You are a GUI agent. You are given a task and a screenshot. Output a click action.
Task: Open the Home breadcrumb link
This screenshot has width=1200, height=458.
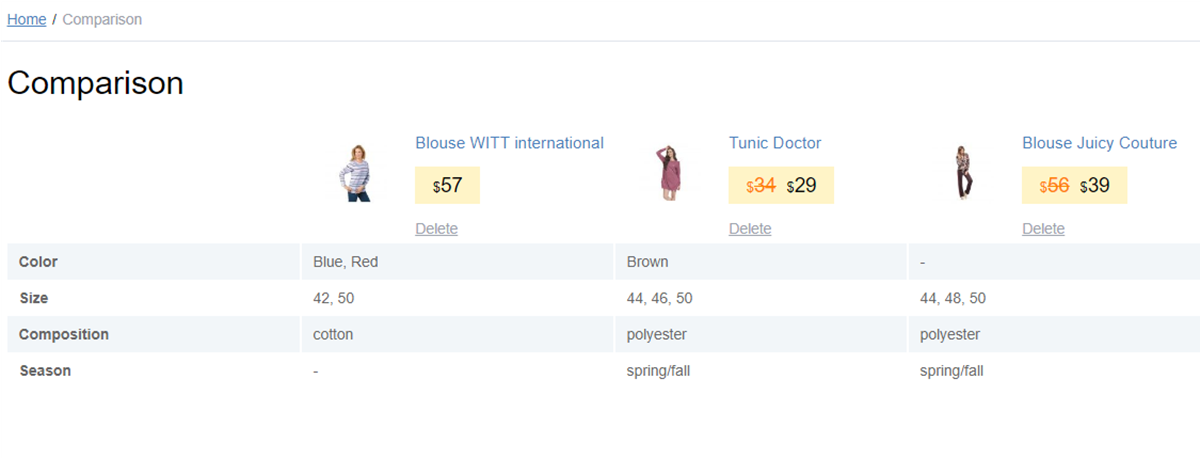[27, 19]
